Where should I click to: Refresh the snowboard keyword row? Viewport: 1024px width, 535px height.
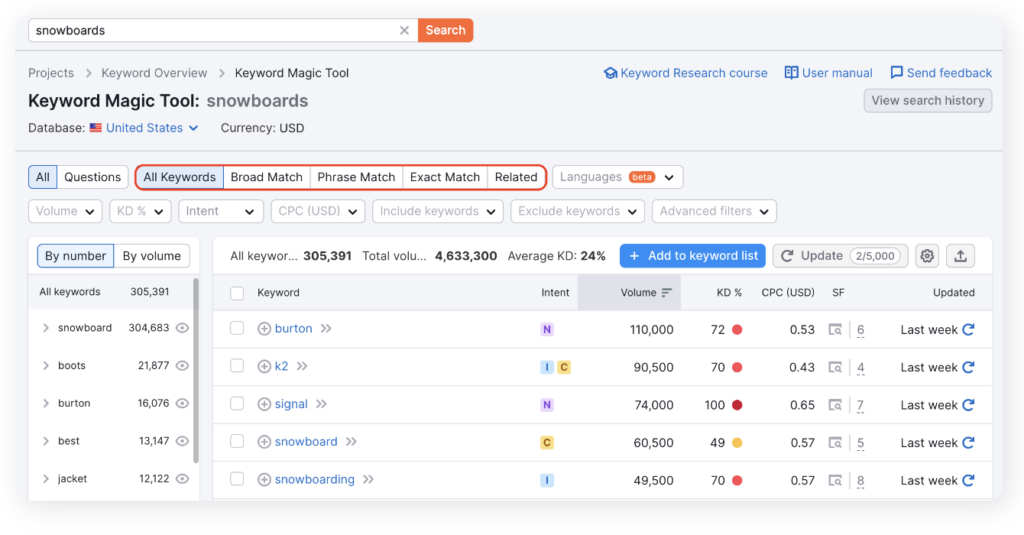pos(968,442)
